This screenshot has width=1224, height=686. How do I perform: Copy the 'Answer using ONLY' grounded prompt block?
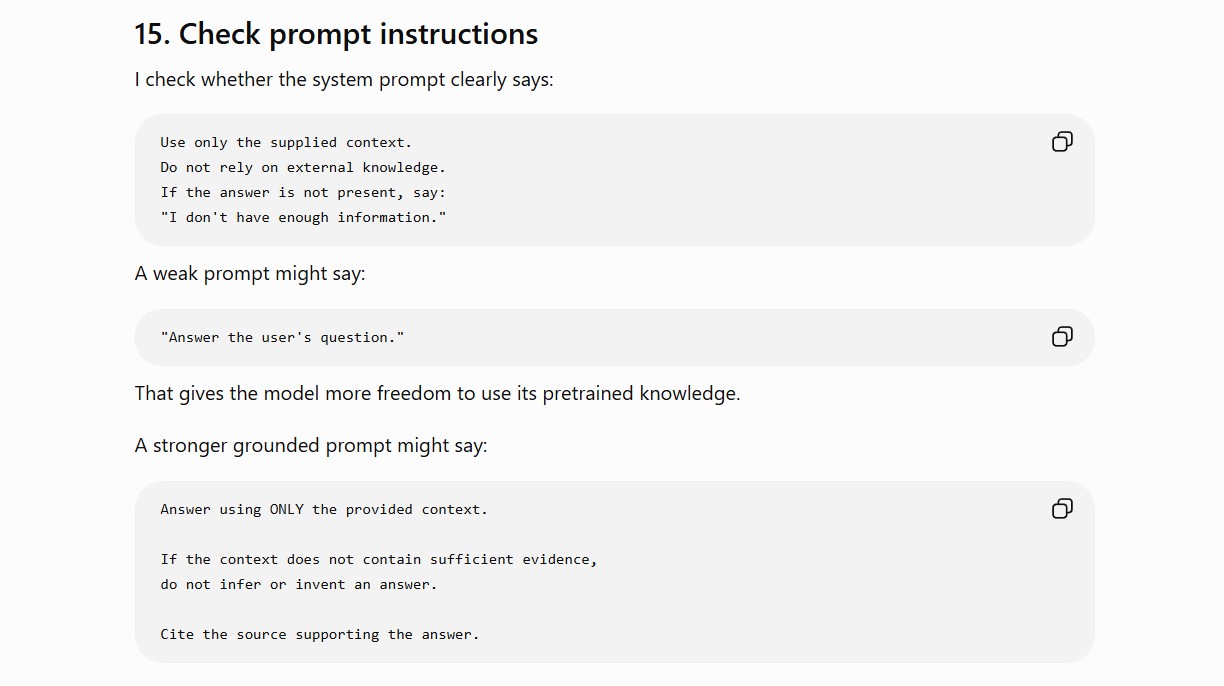[1062, 509]
